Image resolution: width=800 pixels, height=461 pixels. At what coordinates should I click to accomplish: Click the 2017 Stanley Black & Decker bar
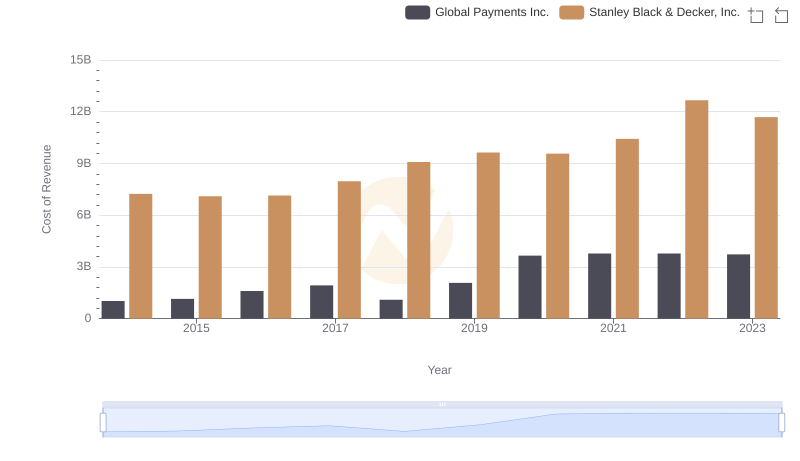pyautogui.click(x=349, y=250)
